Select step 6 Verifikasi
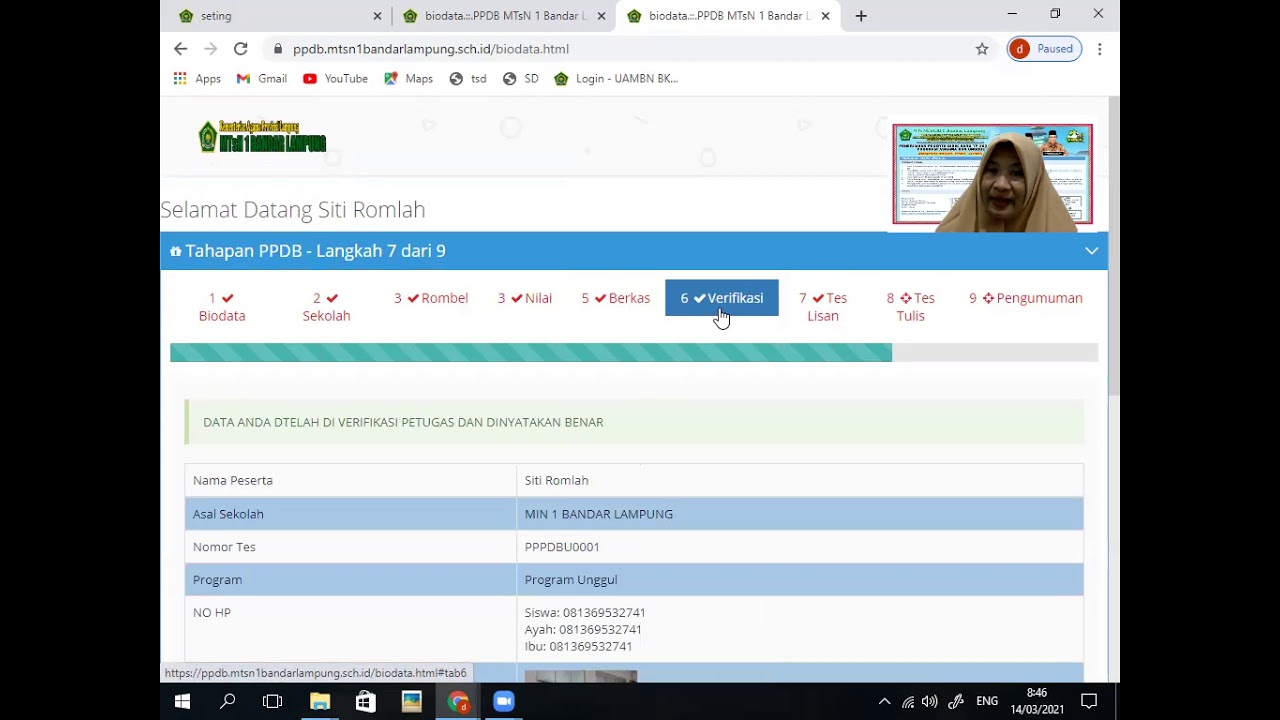Viewport: 1280px width, 720px height. (x=722, y=298)
